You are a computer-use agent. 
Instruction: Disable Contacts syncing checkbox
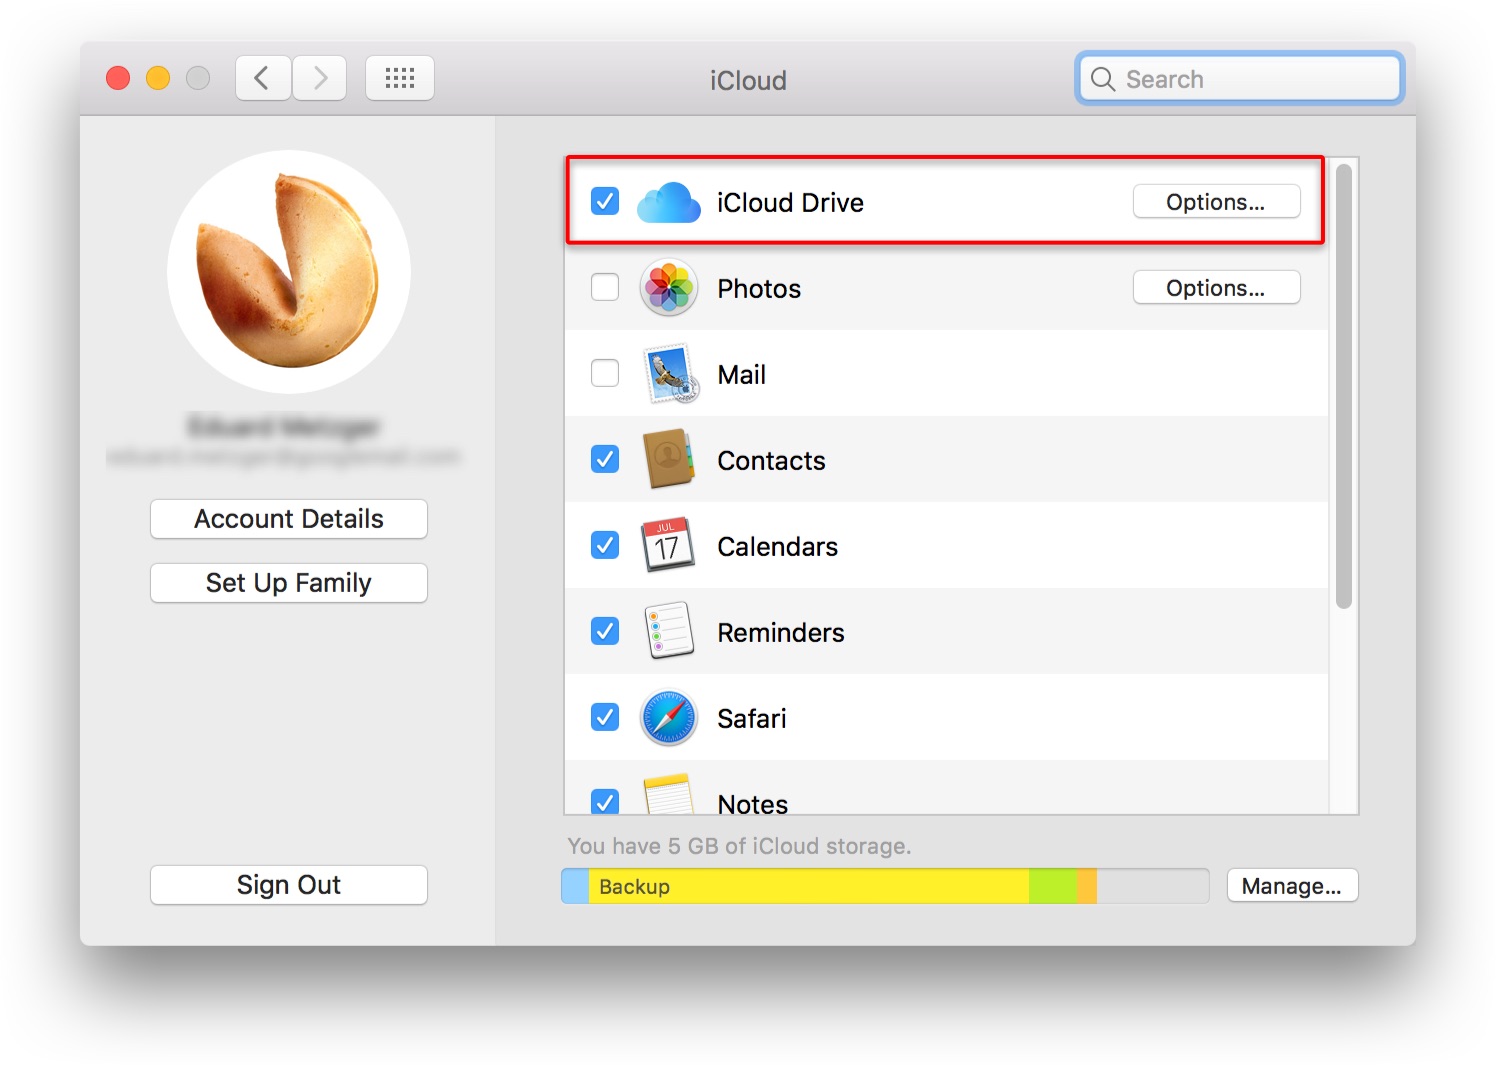[604, 459]
